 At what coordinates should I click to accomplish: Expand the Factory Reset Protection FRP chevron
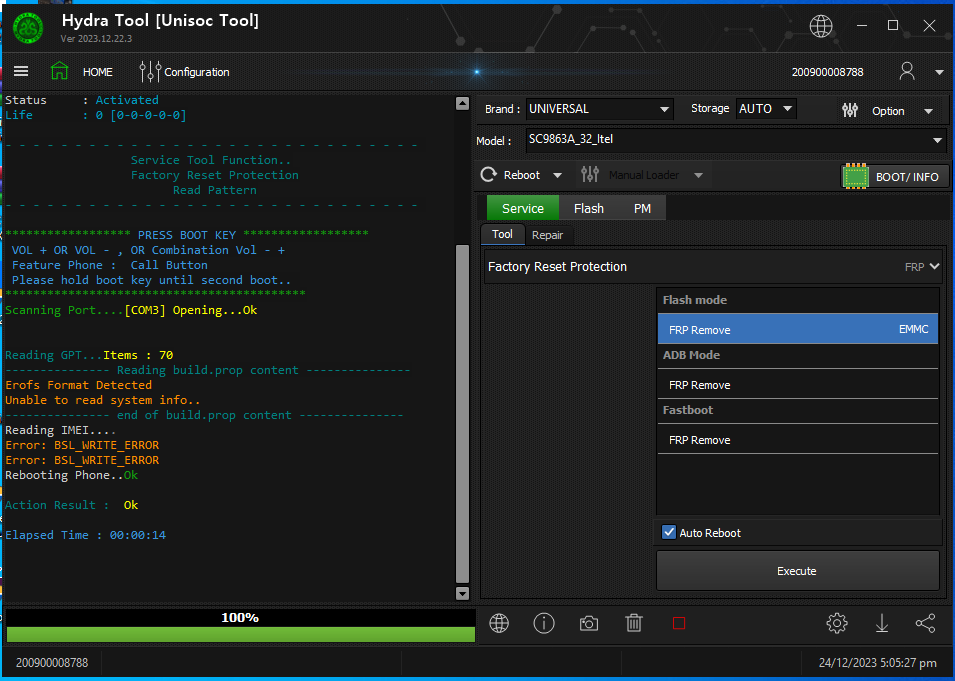934,266
